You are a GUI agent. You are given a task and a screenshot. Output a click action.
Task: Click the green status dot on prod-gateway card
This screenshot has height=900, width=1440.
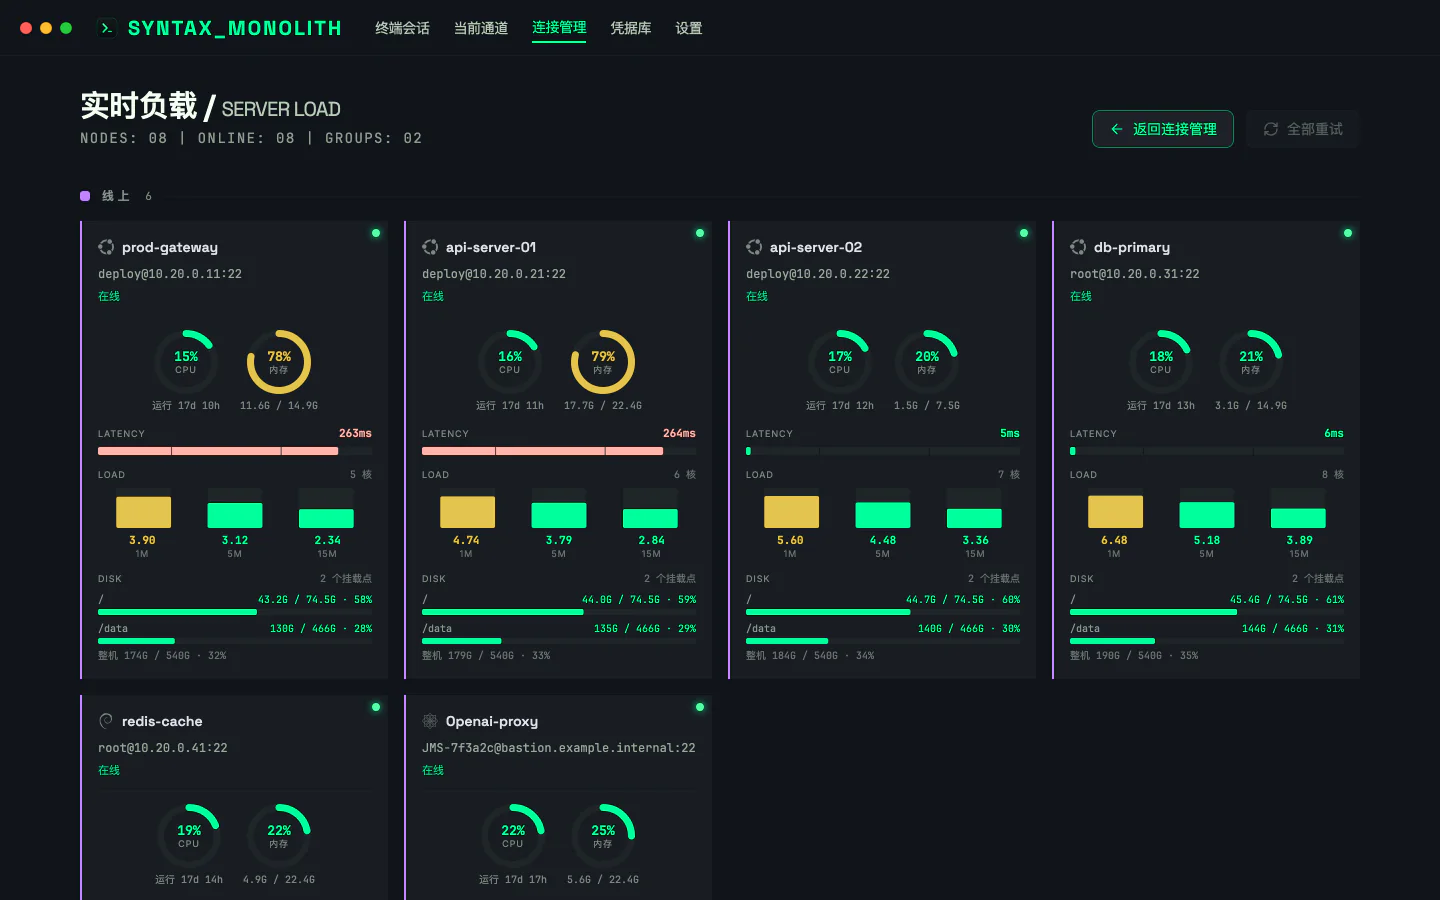pyautogui.click(x=376, y=233)
